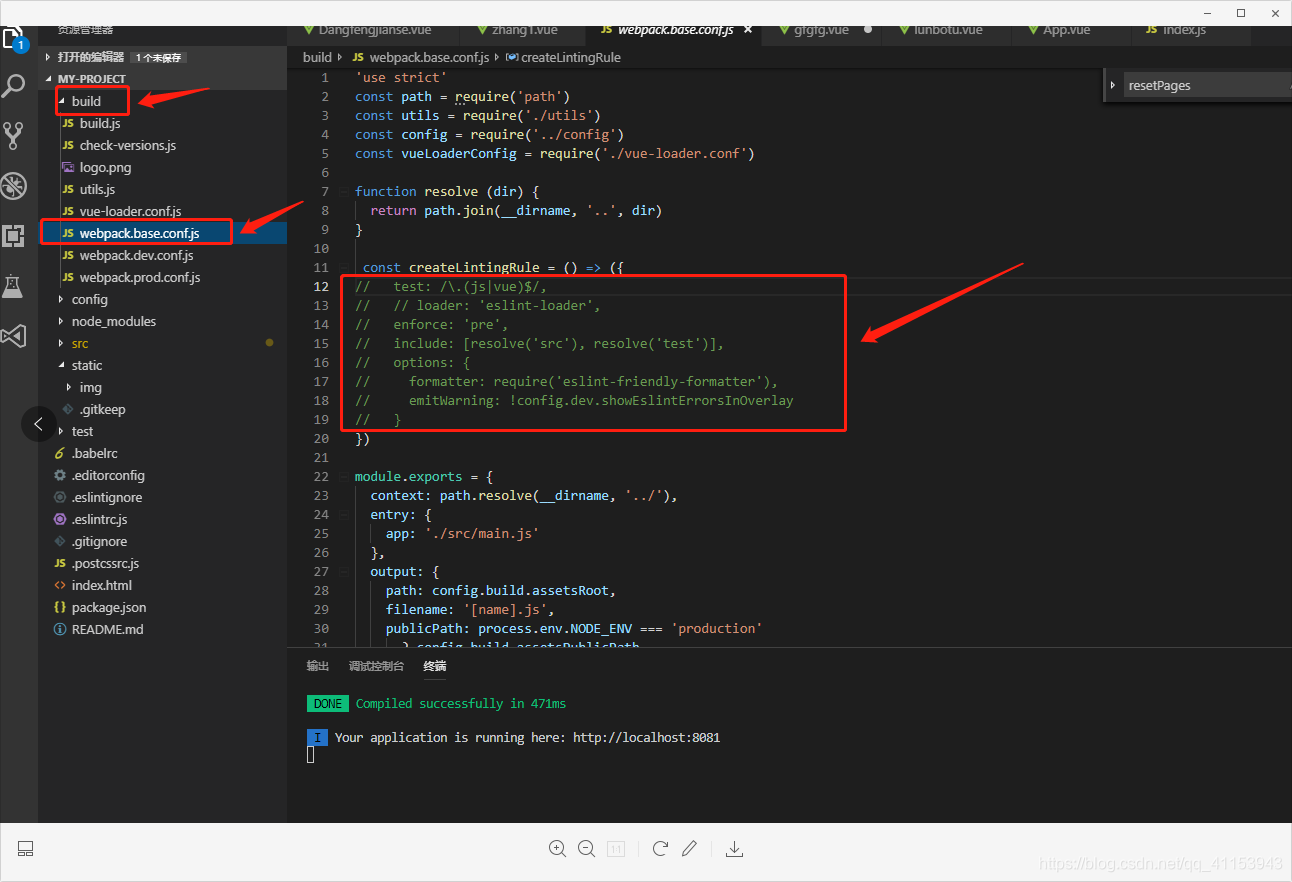Select the flask test icon in activity bar
The width and height of the screenshot is (1292, 882).
click(14, 287)
